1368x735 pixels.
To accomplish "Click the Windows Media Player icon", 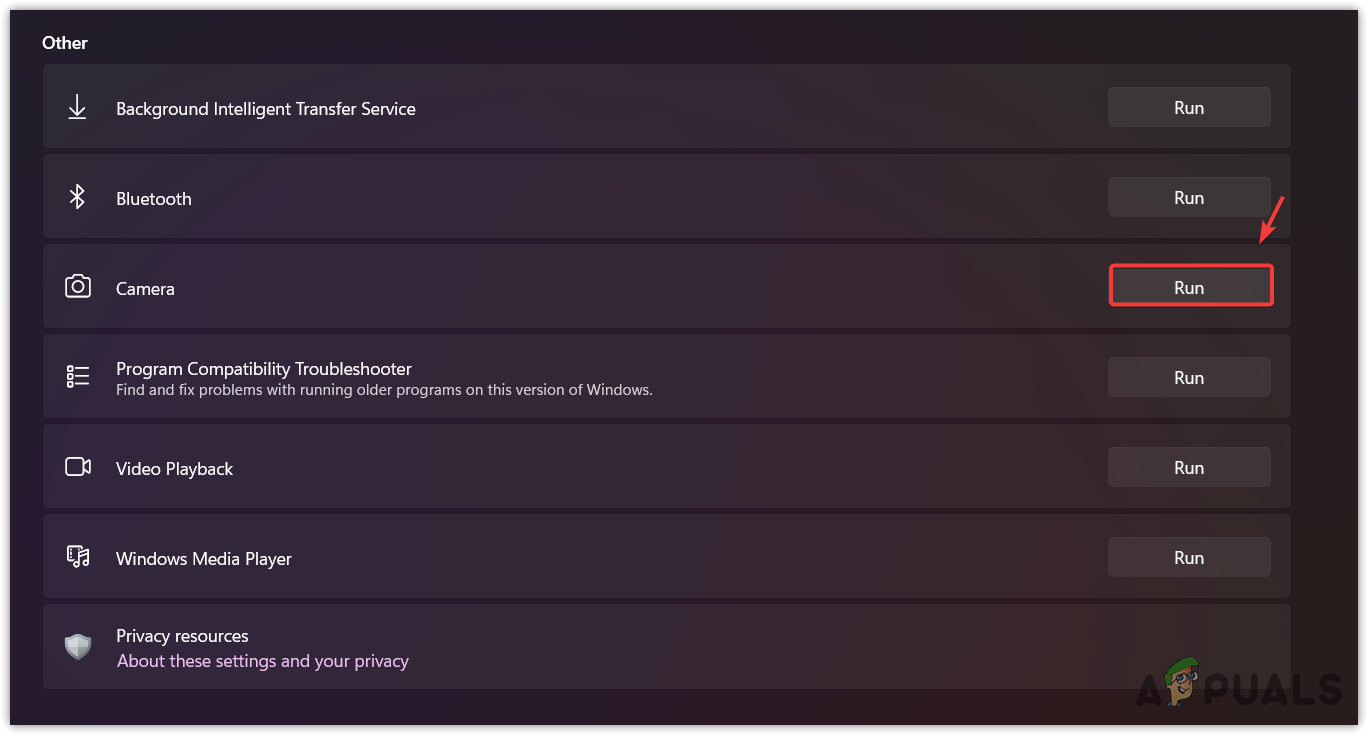I will tap(77, 557).
